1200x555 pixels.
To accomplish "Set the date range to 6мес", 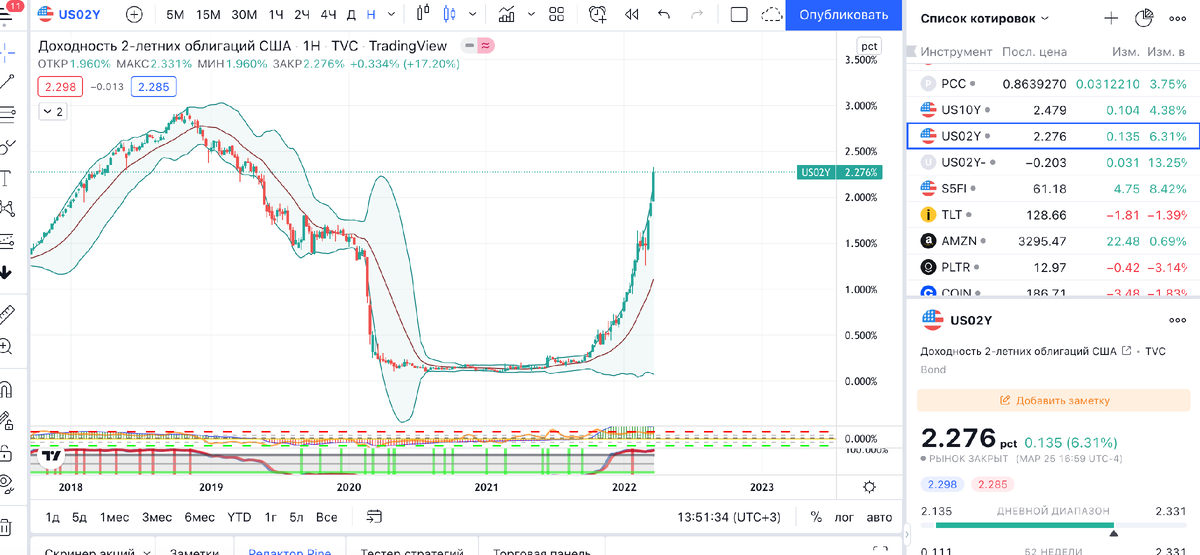I will 200,517.
